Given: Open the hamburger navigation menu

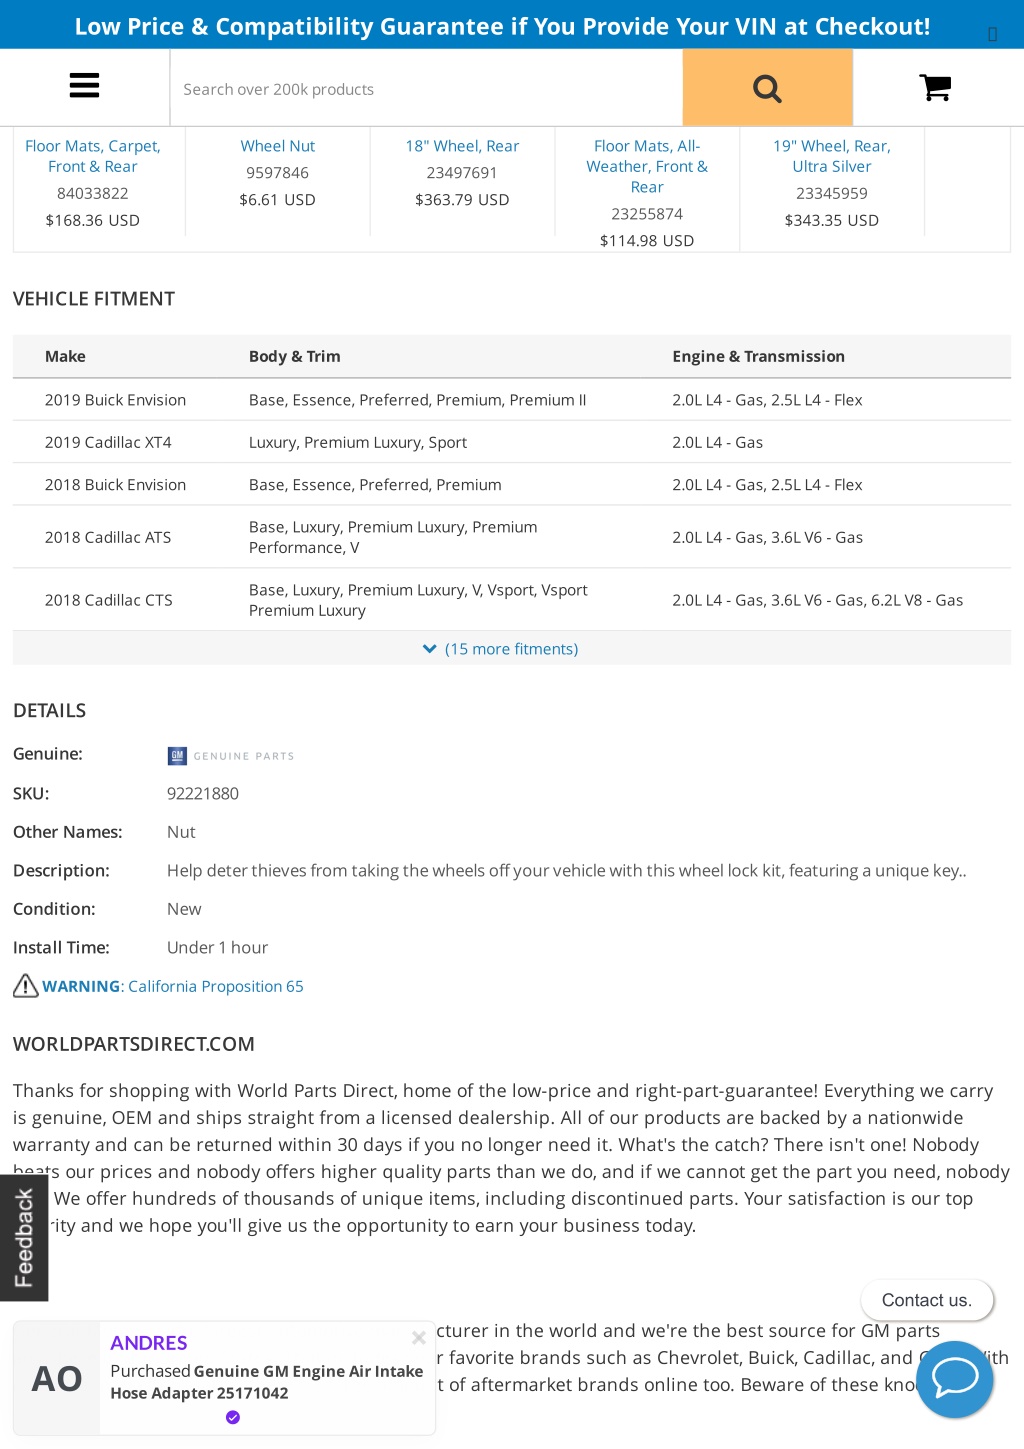Looking at the screenshot, I should coord(84,86).
